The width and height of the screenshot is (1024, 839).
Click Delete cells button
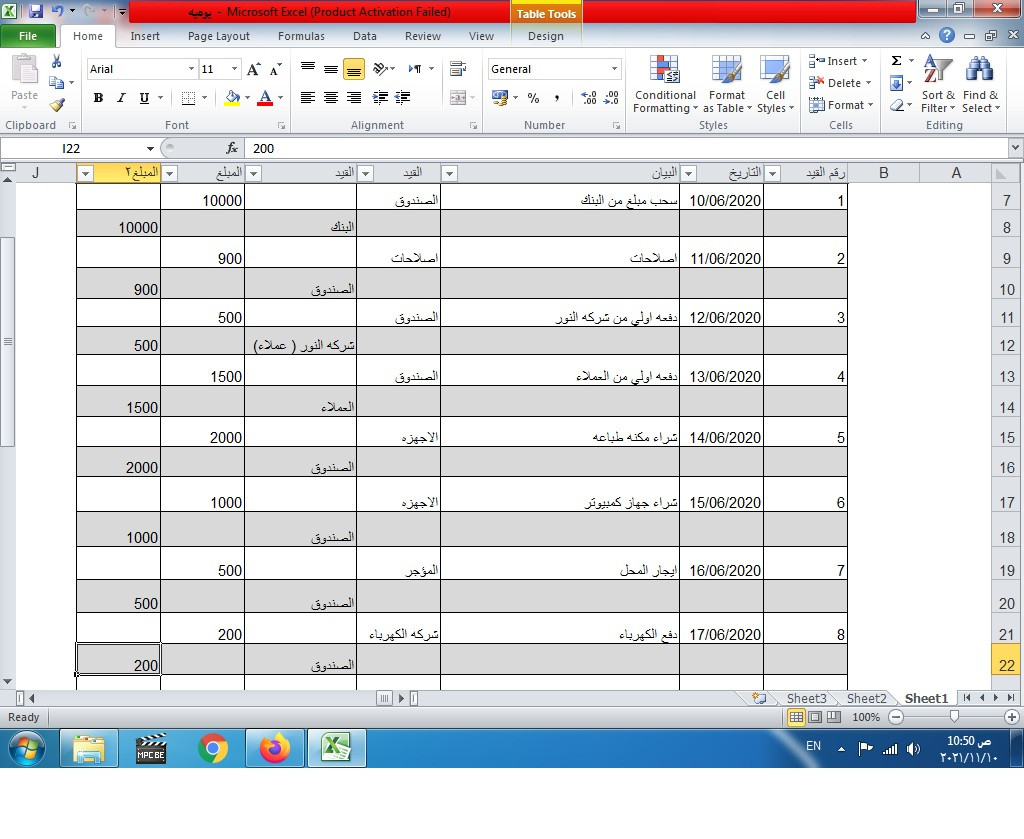pos(840,83)
